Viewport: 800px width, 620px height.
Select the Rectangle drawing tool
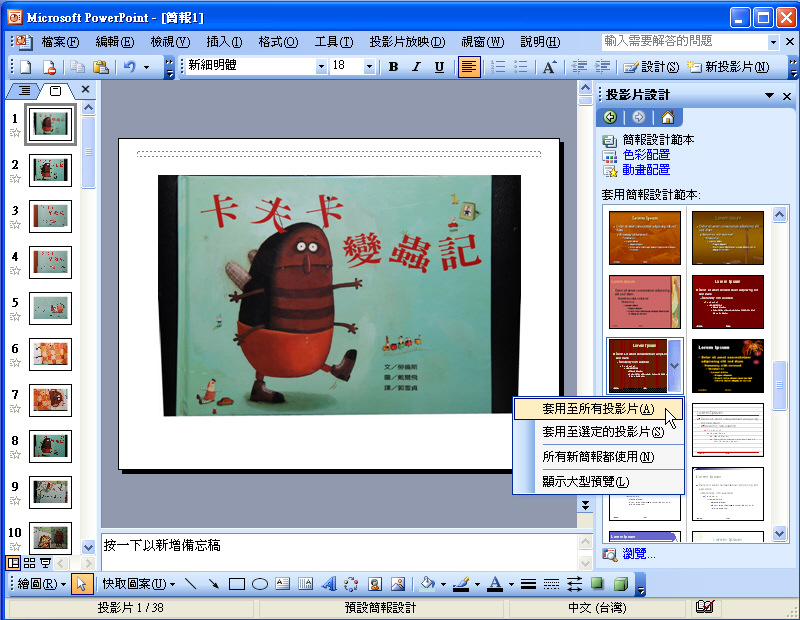coord(237,584)
